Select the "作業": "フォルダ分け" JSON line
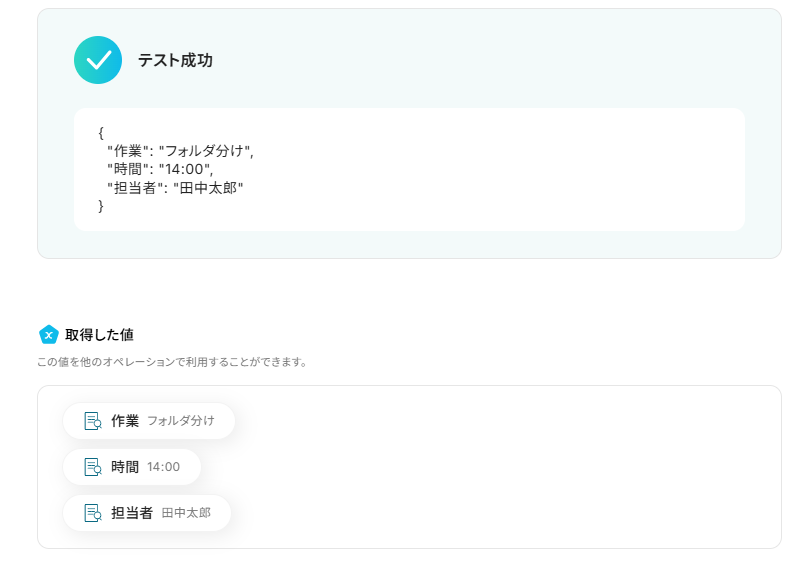Viewport: 794px width, 561px height. pyautogui.click(x=180, y=151)
